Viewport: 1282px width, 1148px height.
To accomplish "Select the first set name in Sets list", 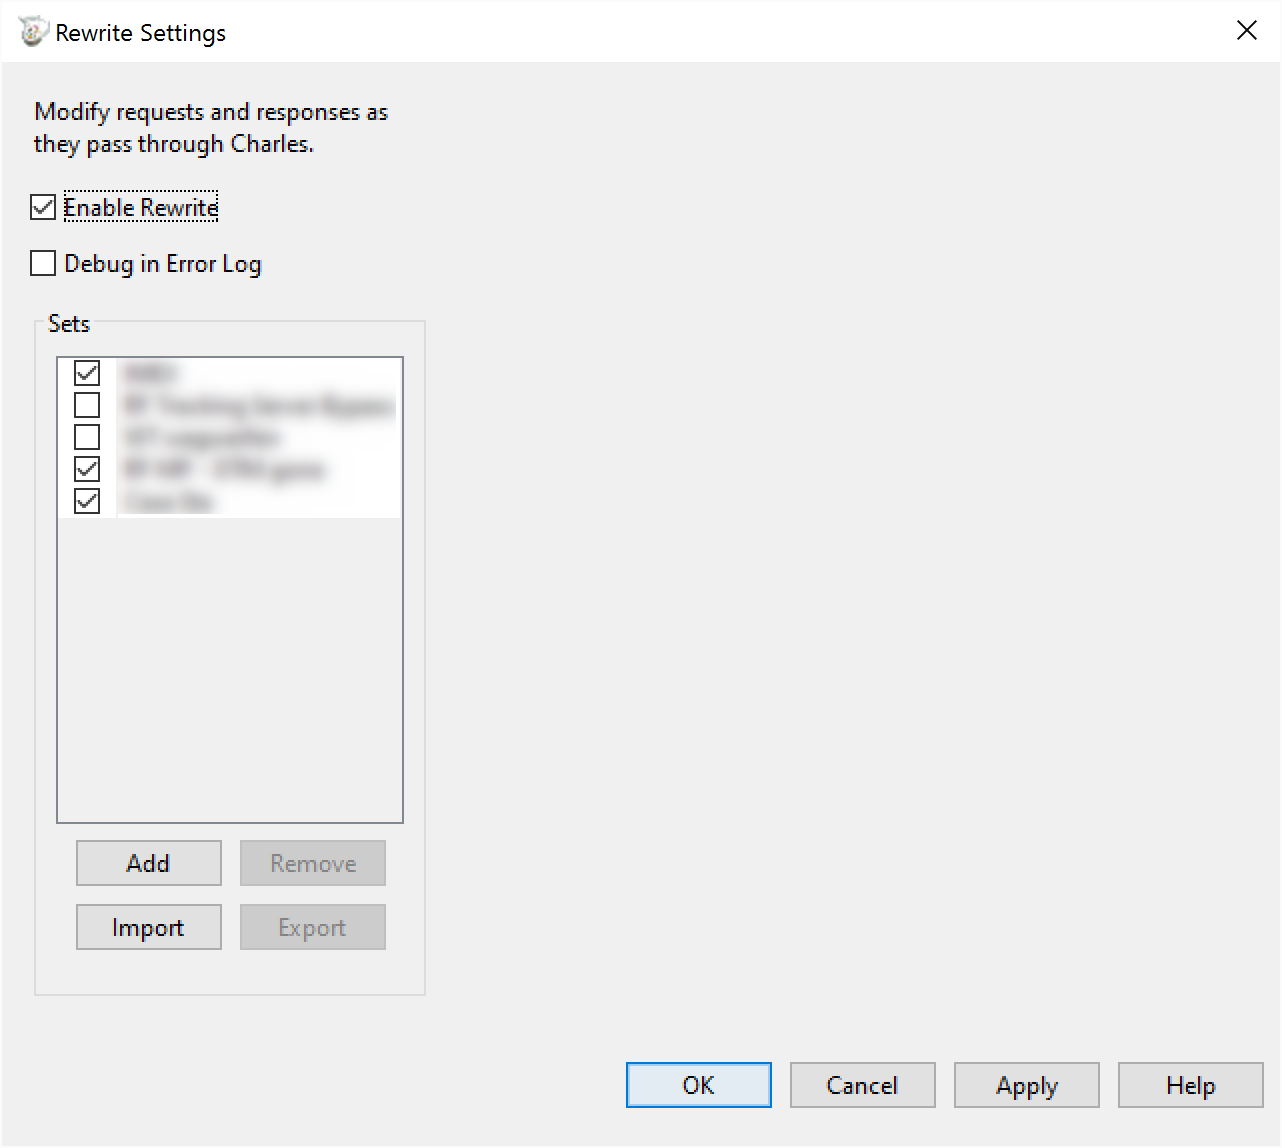I will [x=150, y=374].
